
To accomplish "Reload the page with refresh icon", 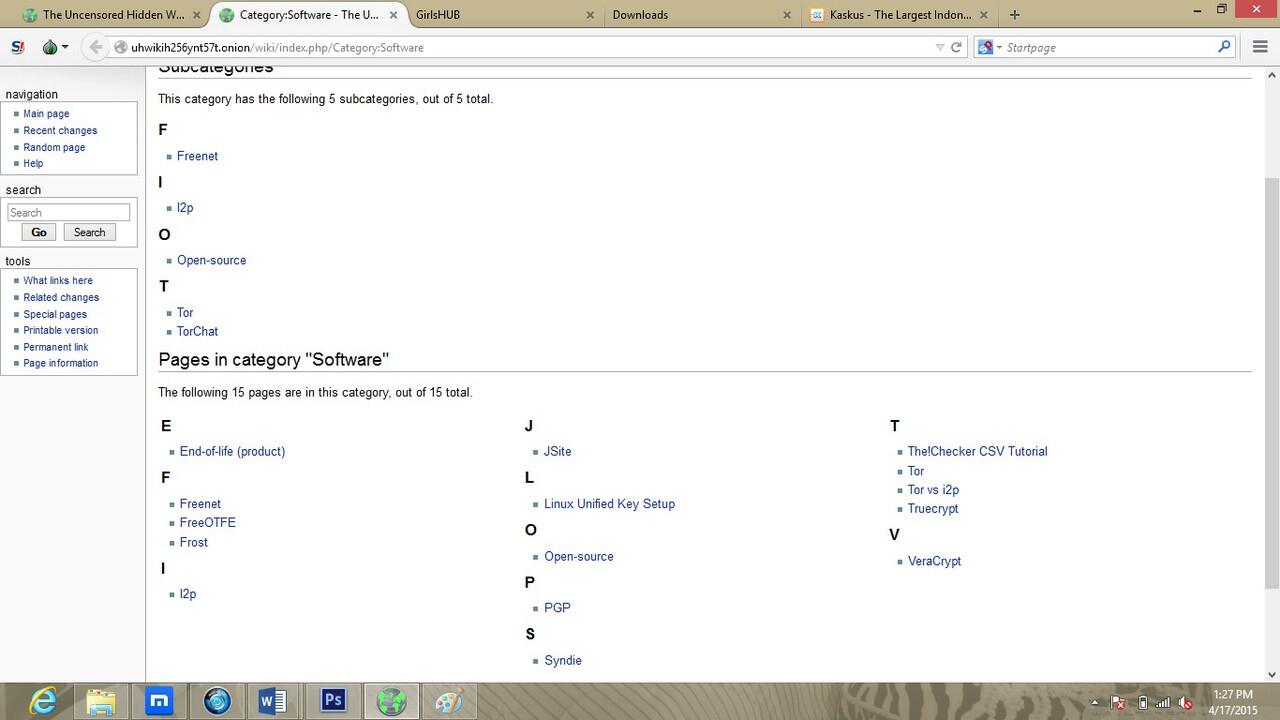I will click(x=956, y=47).
